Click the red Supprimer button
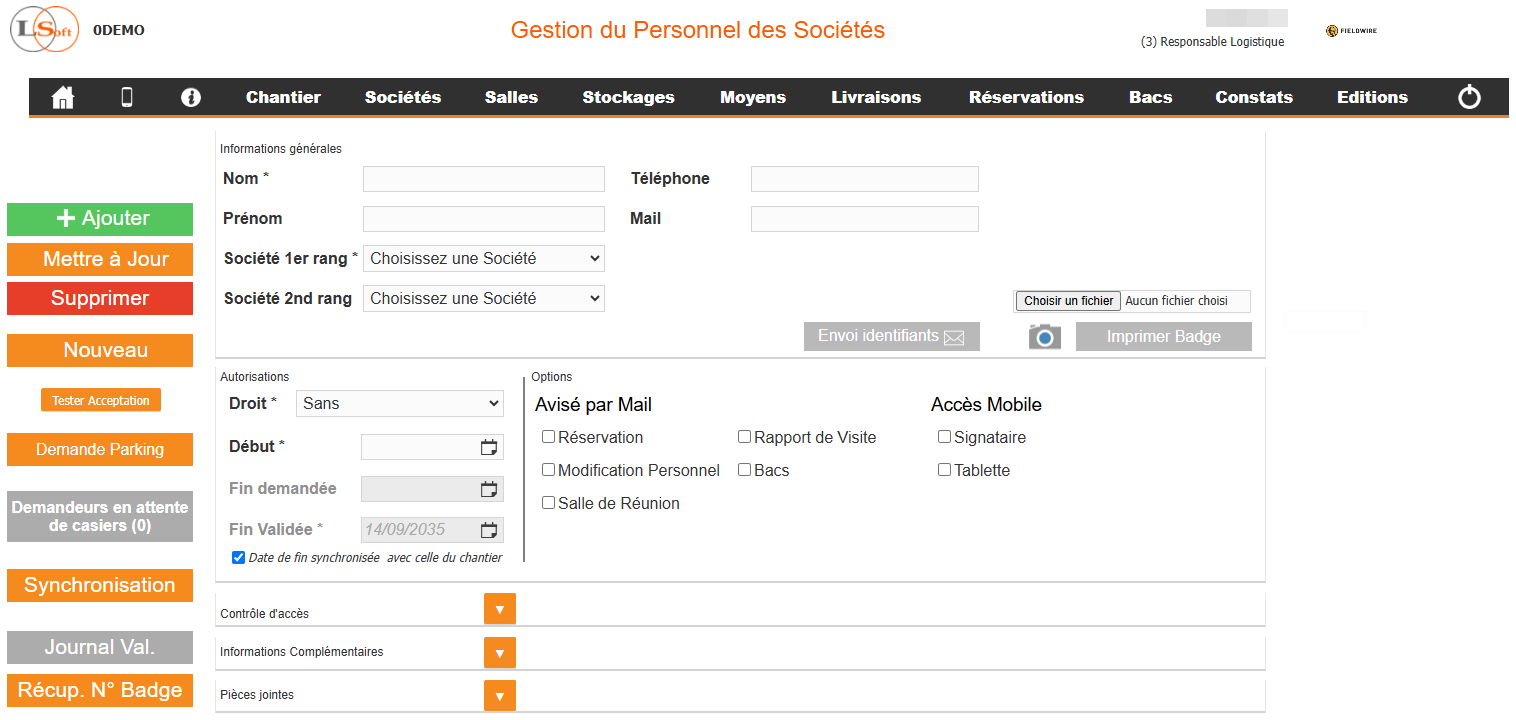This screenshot has width=1516, height=720. click(100, 298)
